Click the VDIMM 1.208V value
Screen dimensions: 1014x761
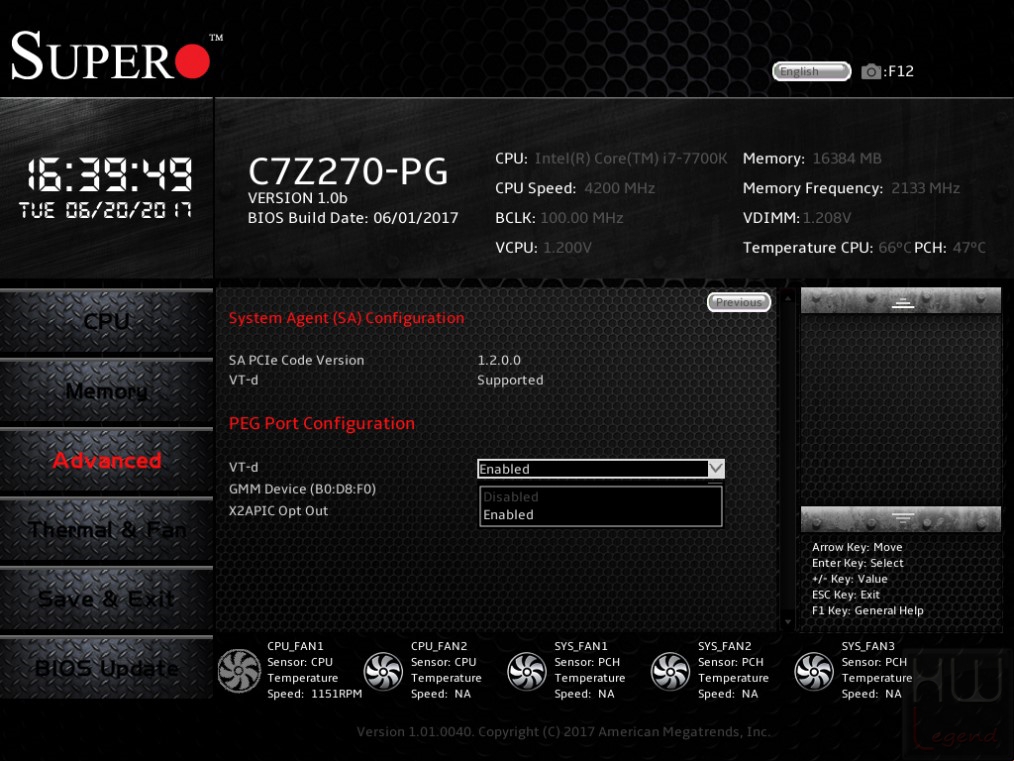point(827,218)
